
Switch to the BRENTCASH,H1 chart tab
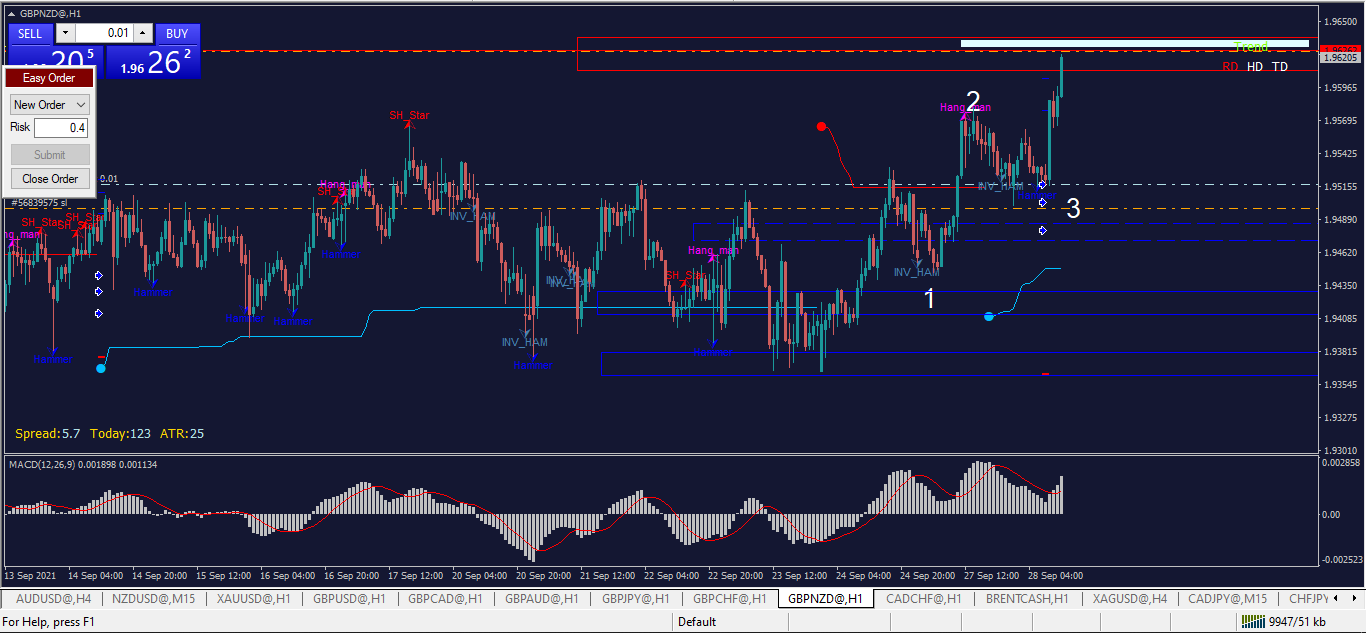[1027, 598]
